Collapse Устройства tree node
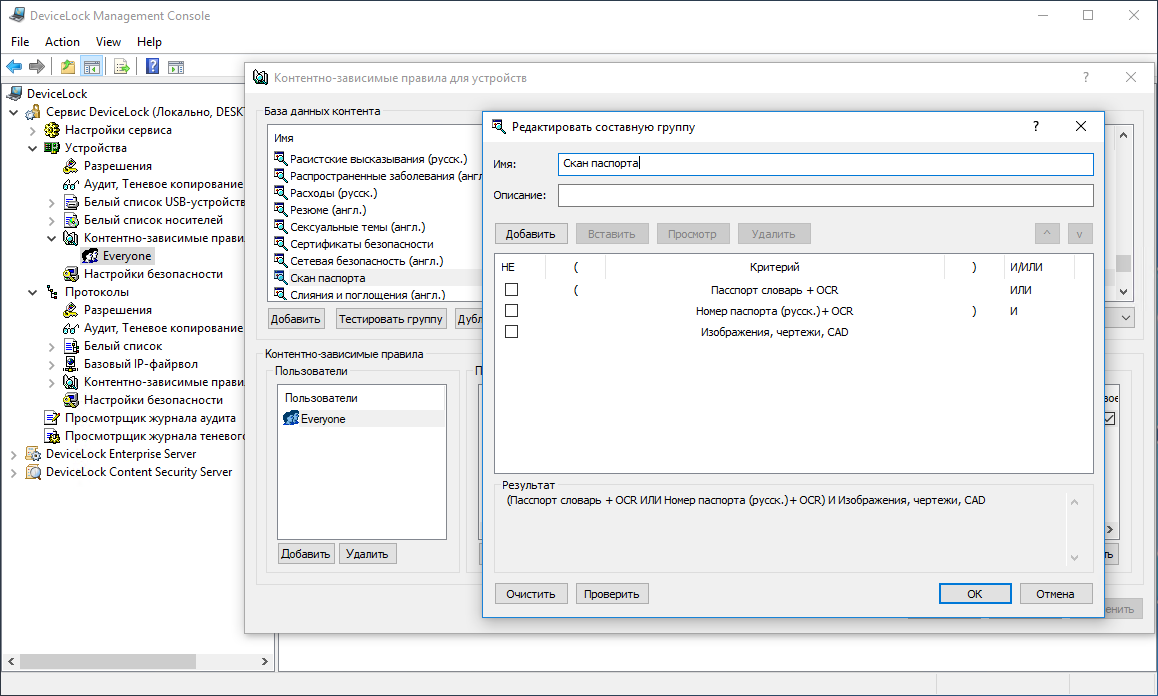Screen dimensions: 1158x696 click(32, 148)
